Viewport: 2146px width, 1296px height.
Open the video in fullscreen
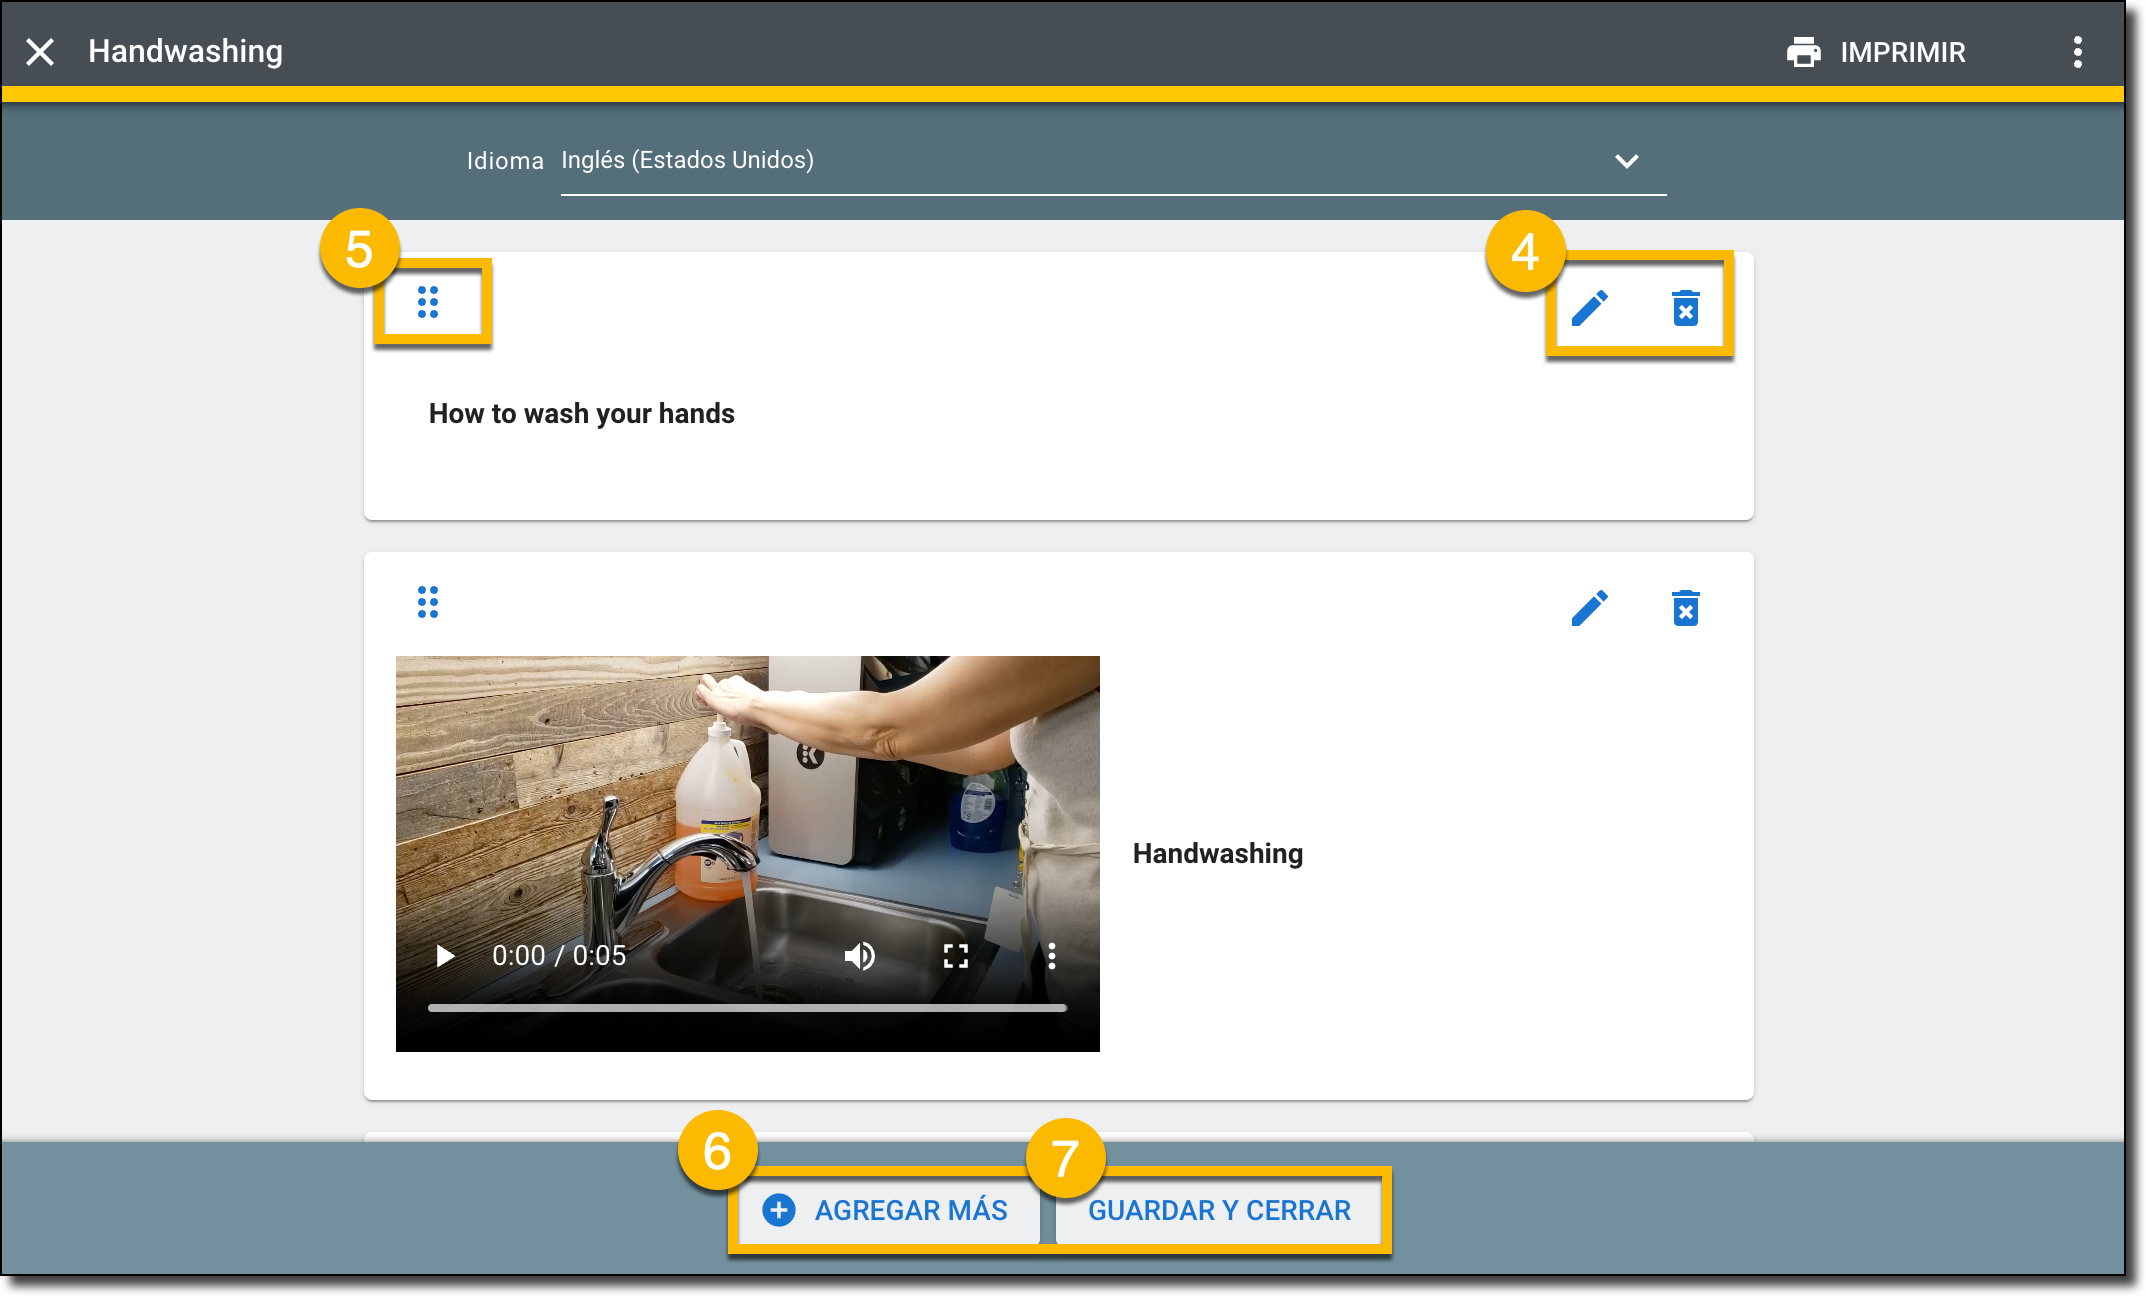(x=956, y=956)
